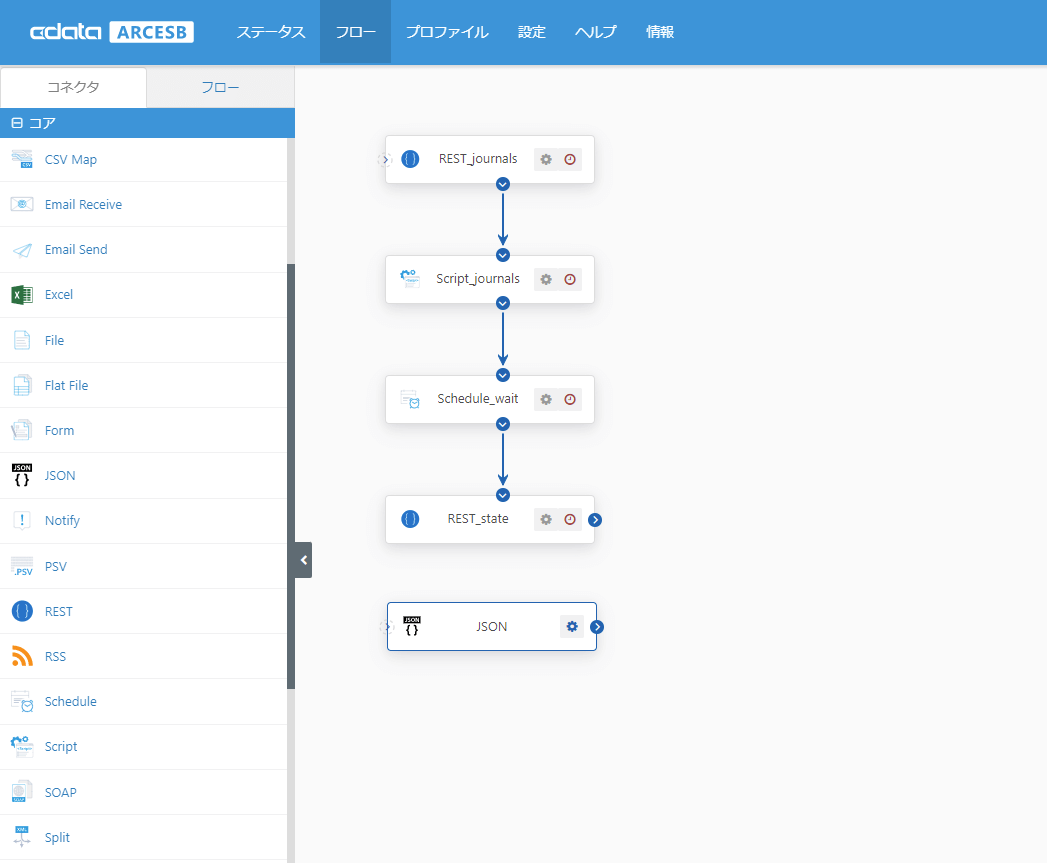Screen dimensions: 1047x863
Task: Click the clock icon on REST_state
Action: [x=570, y=519]
